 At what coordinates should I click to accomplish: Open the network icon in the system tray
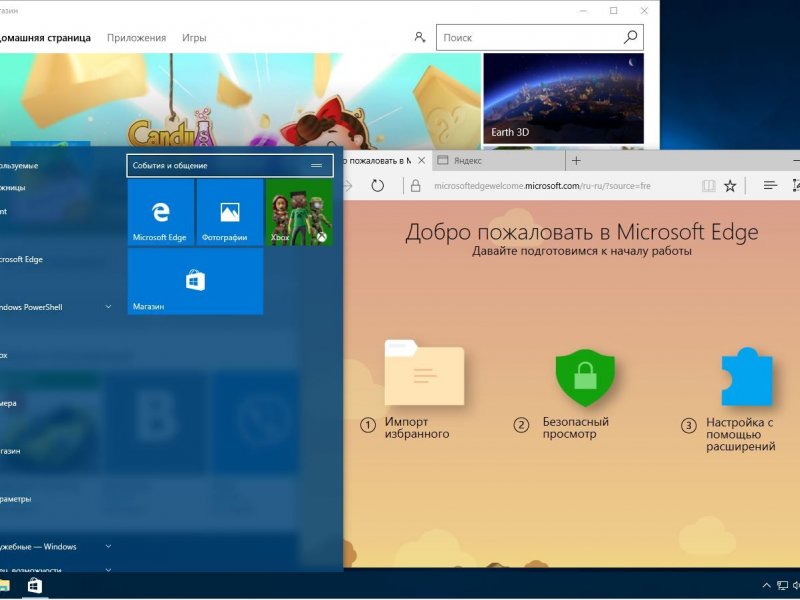(x=782, y=586)
